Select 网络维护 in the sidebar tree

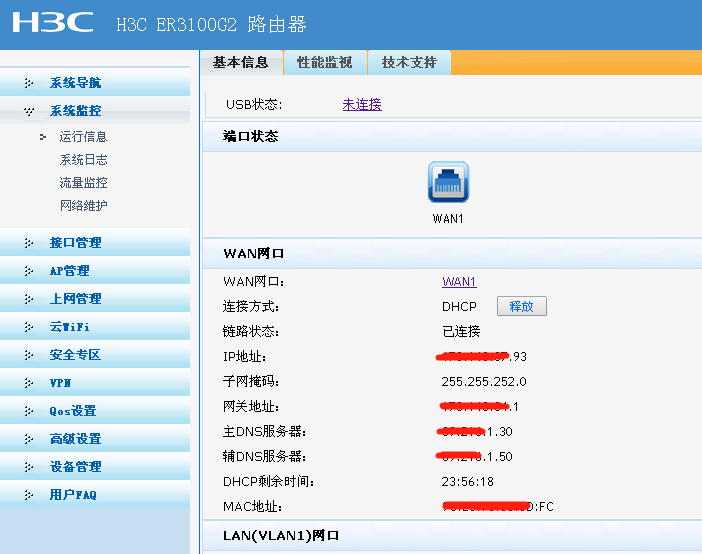click(x=83, y=206)
